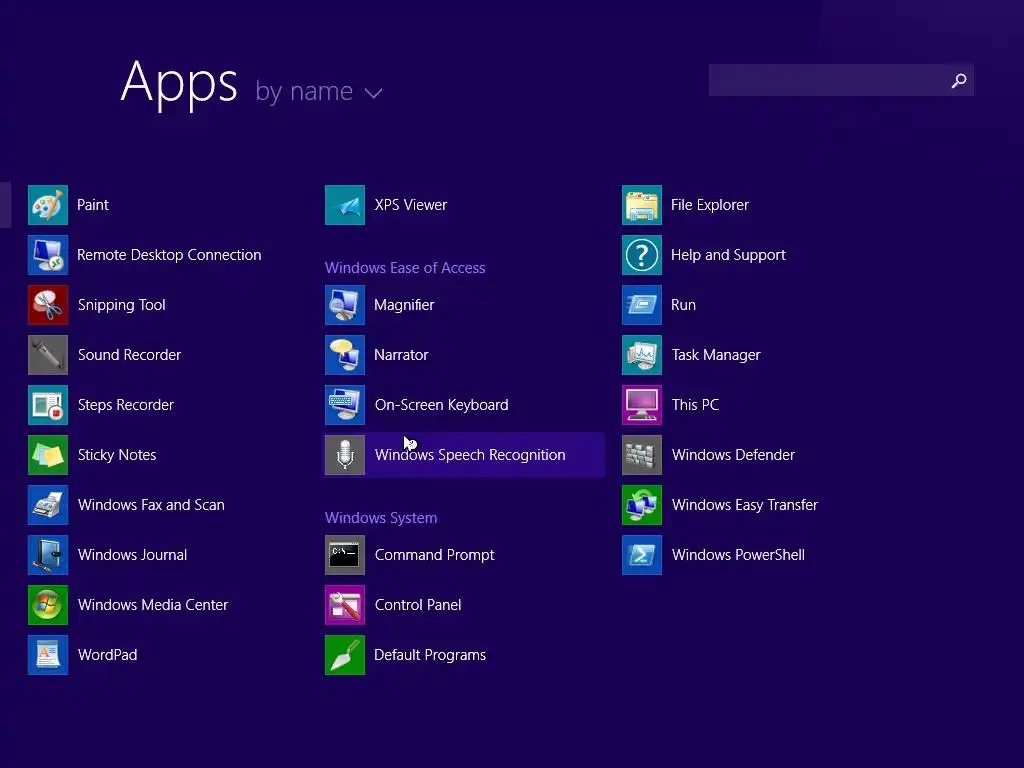1024x768 pixels.
Task: Open the WordPad icon
Action: [x=48, y=654]
